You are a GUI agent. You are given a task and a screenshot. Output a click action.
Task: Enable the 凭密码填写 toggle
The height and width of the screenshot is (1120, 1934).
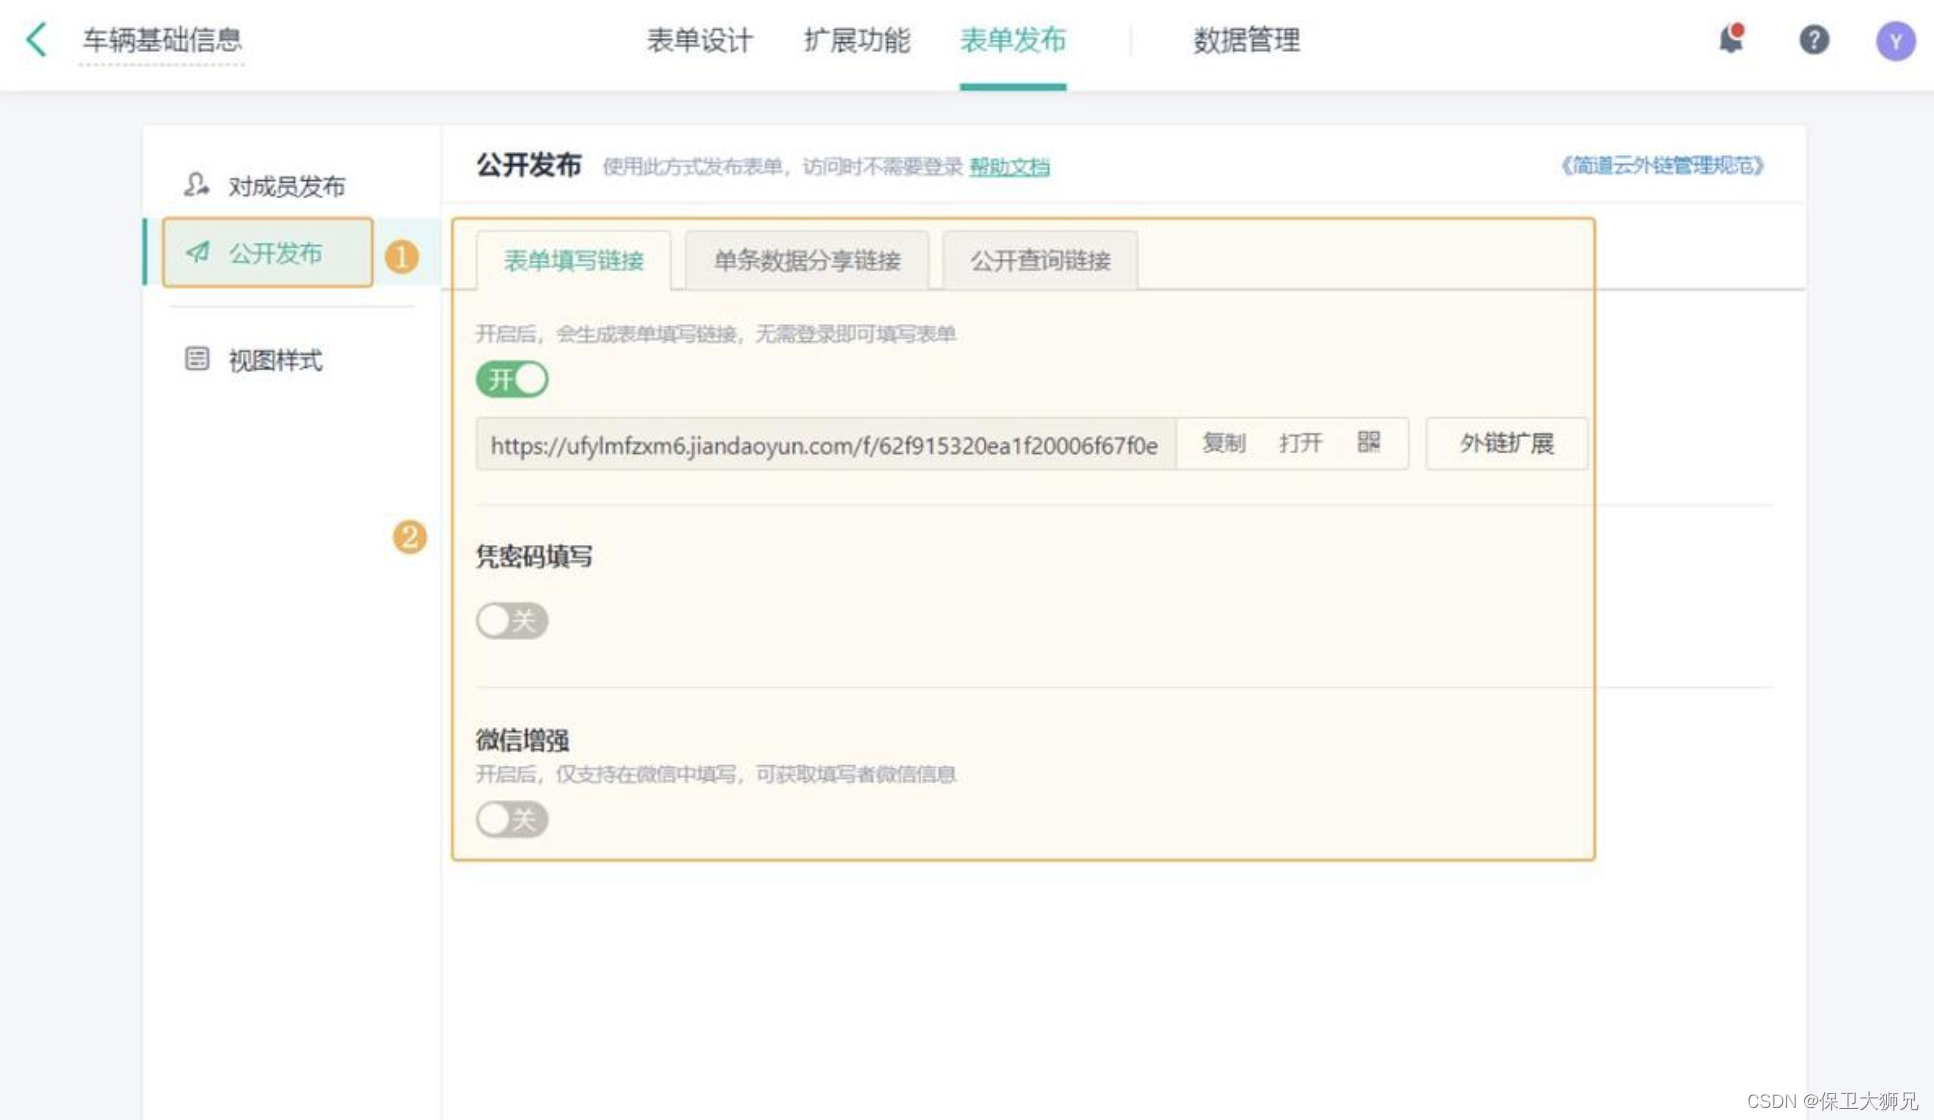click(512, 621)
